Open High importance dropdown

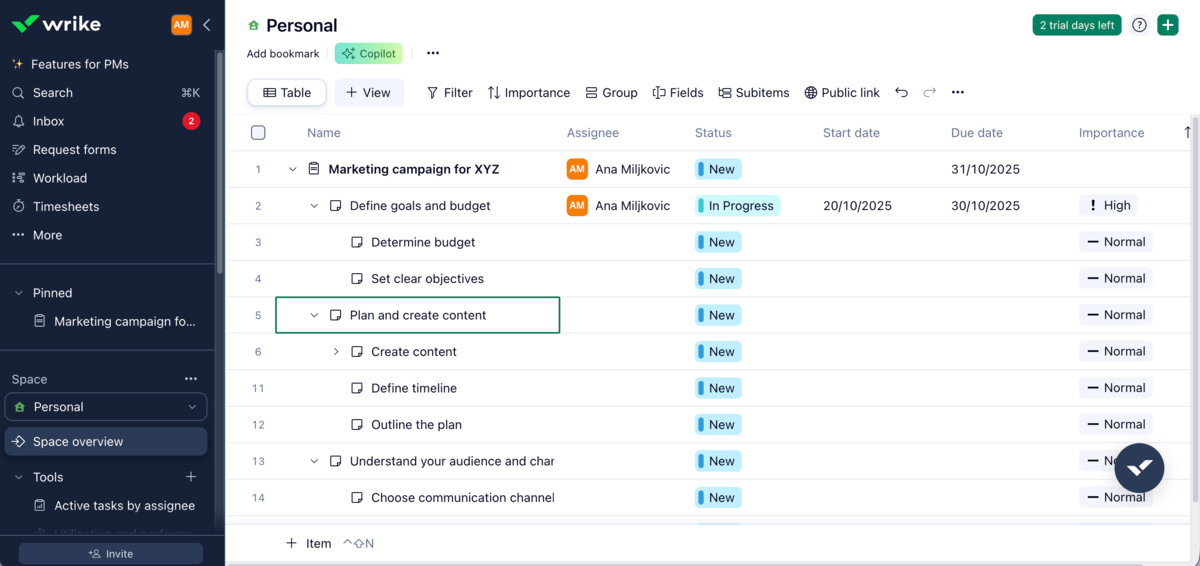pyautogui.click(x=1108, y=206)
